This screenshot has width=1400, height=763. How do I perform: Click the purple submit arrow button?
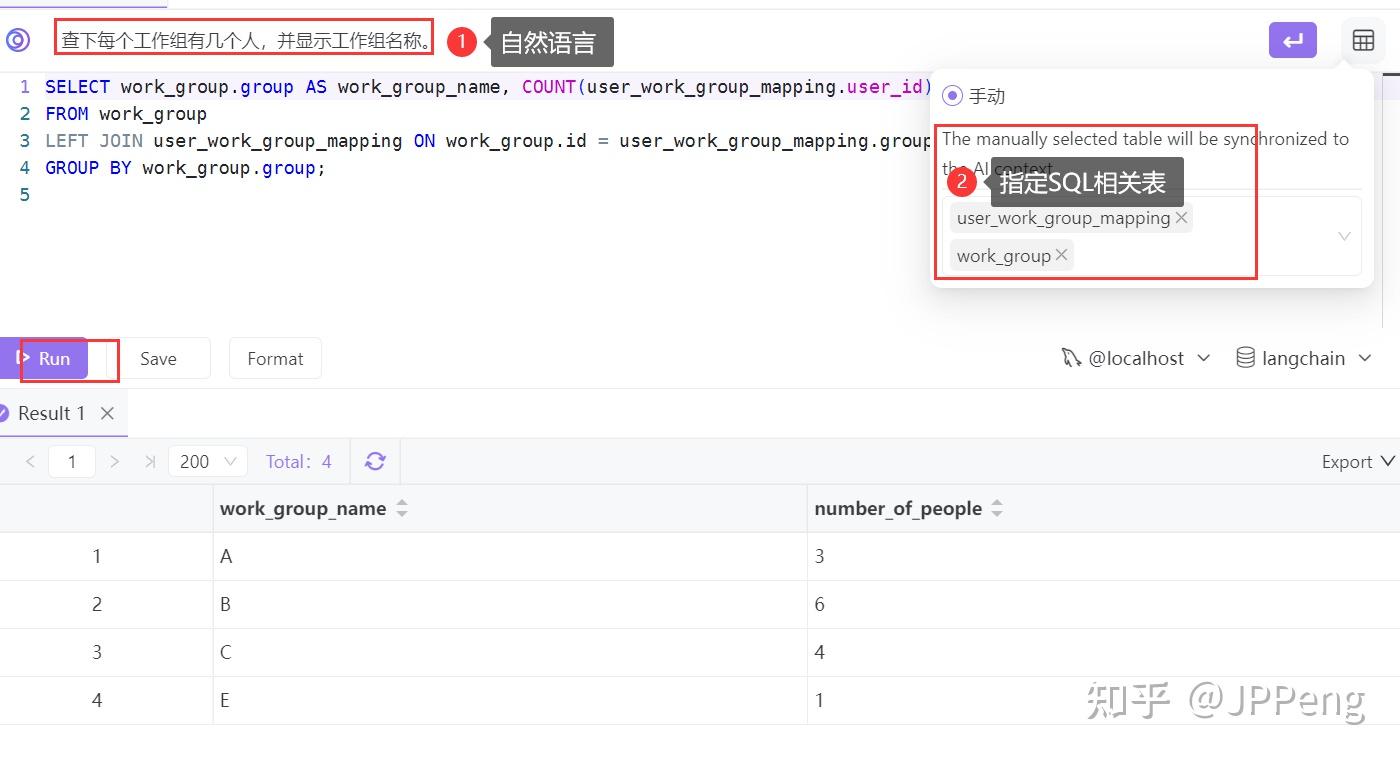pyautogui.click(x=1292, y=40)
